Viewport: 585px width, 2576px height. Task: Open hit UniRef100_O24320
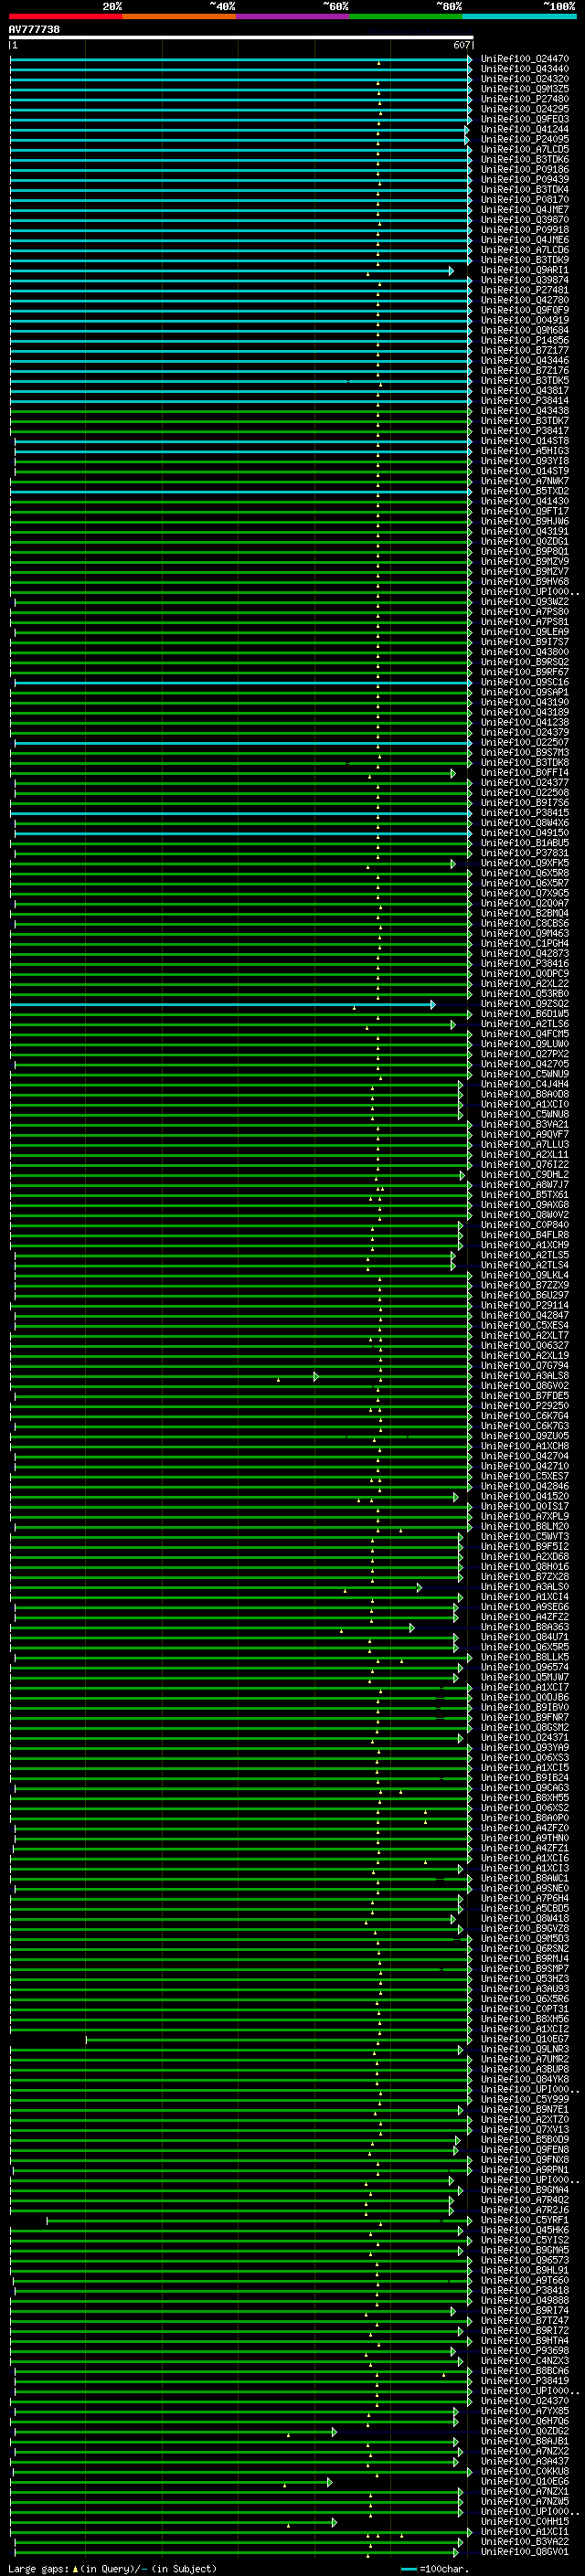tap(525, 80)
